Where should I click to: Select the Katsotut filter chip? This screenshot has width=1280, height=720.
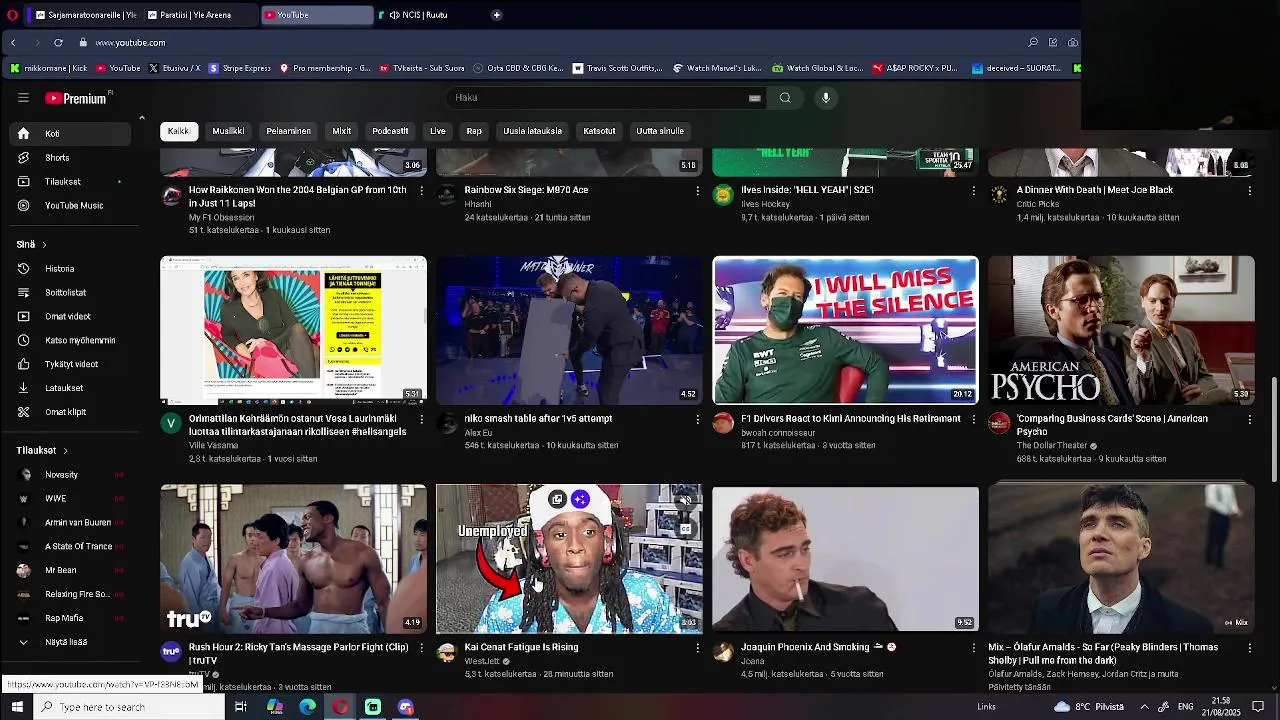(x=600, y=131)
